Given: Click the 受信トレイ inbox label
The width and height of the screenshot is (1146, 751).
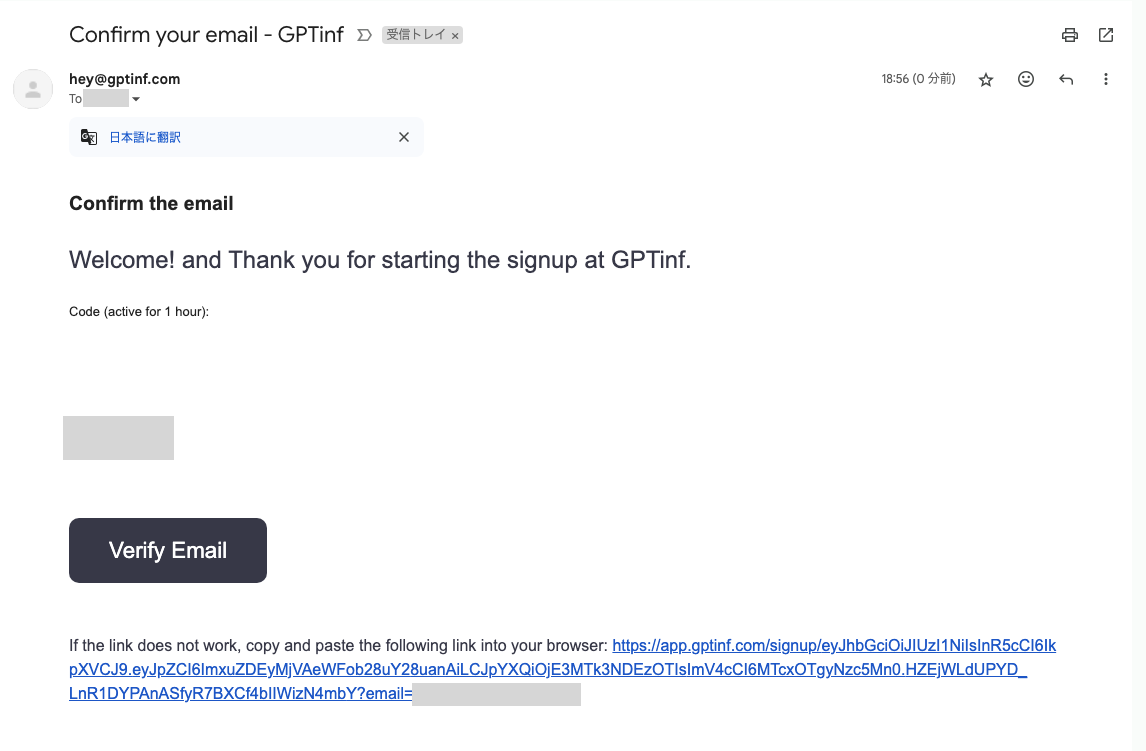Looking at the screenshot, I should 416,35.
